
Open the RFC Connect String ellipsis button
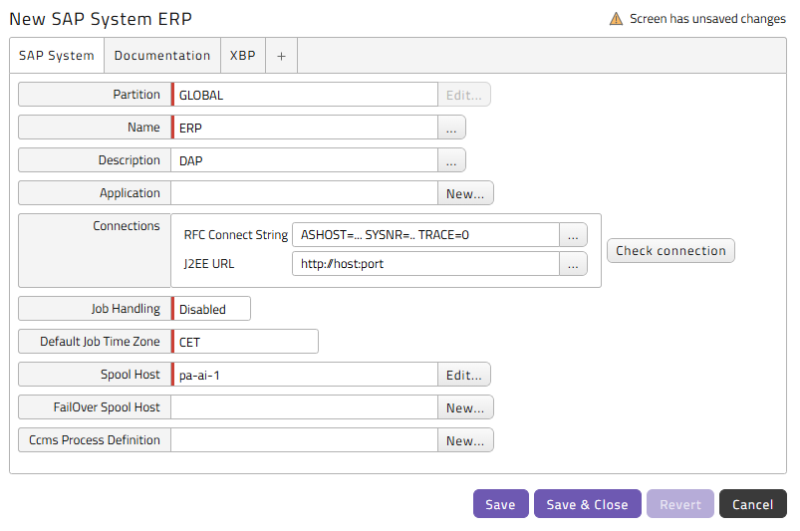click(573, 235)
